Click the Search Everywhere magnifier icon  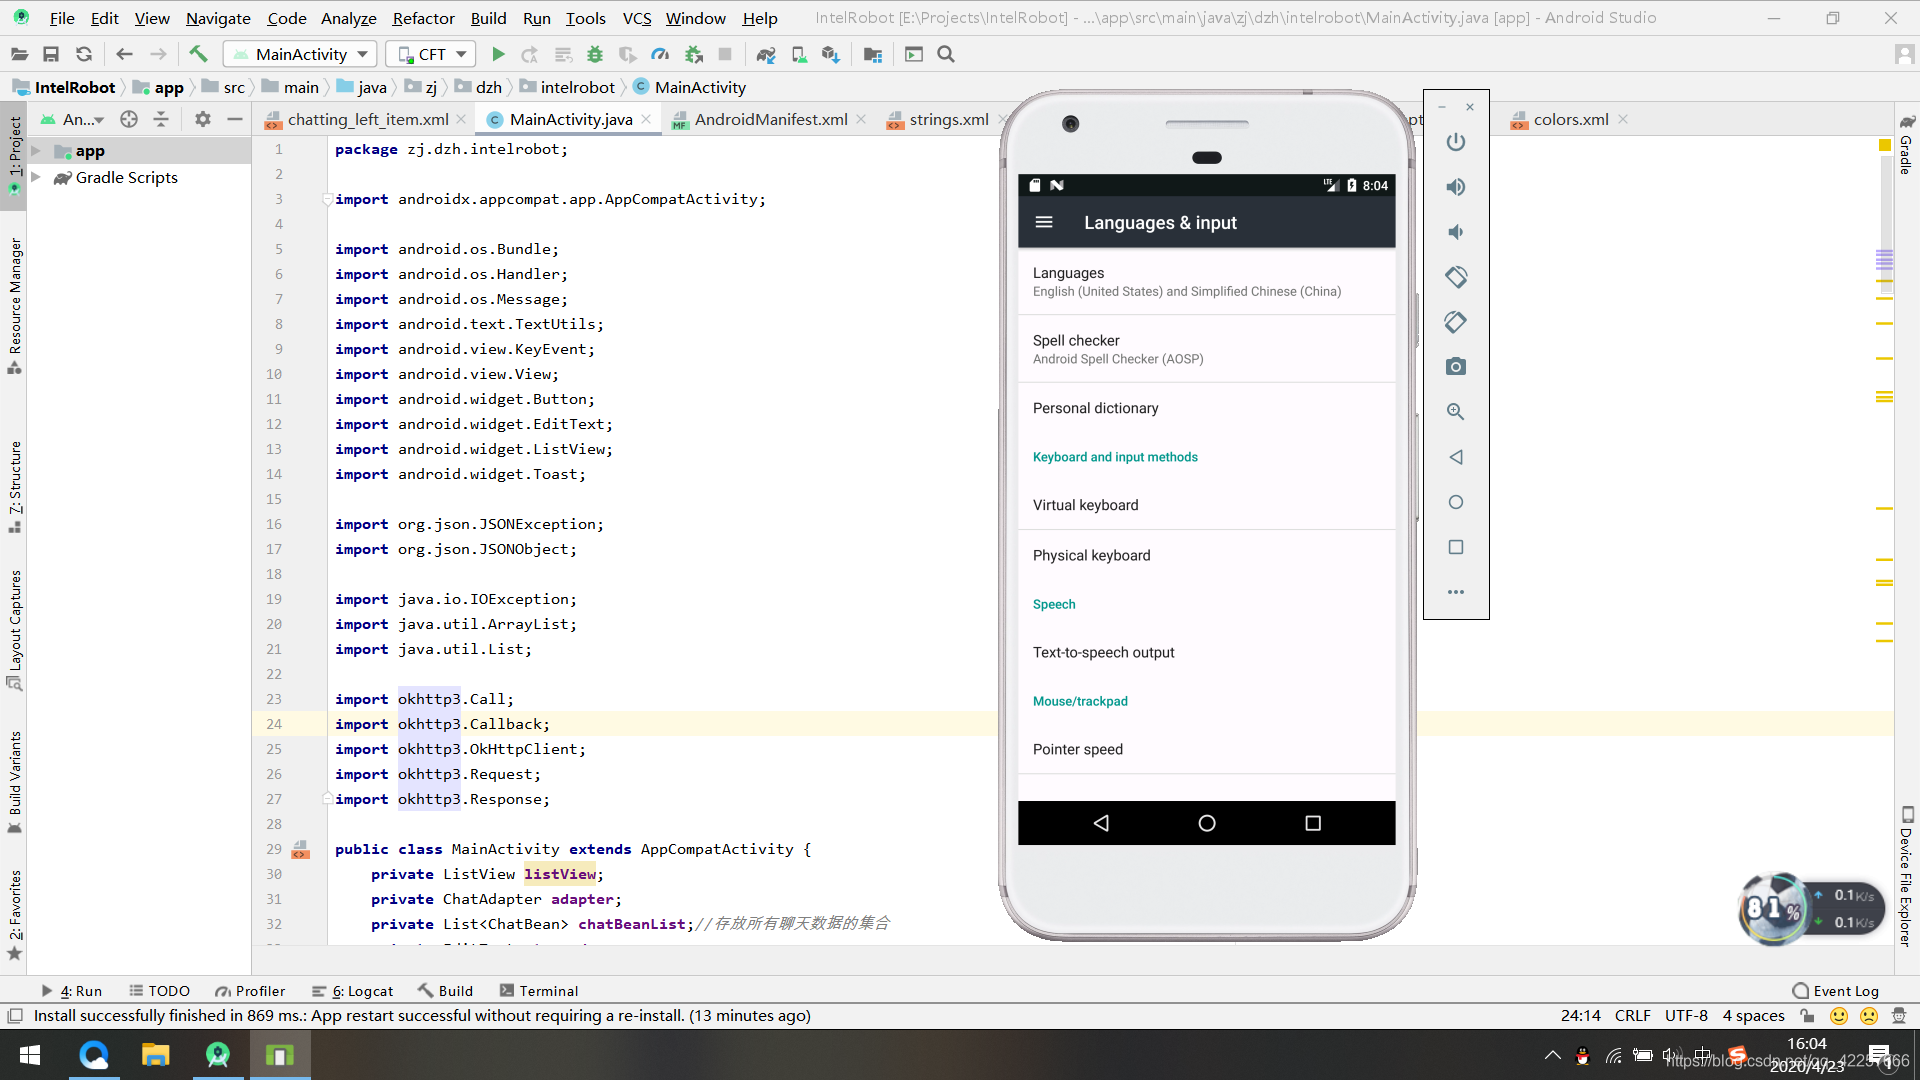point(946,54)
